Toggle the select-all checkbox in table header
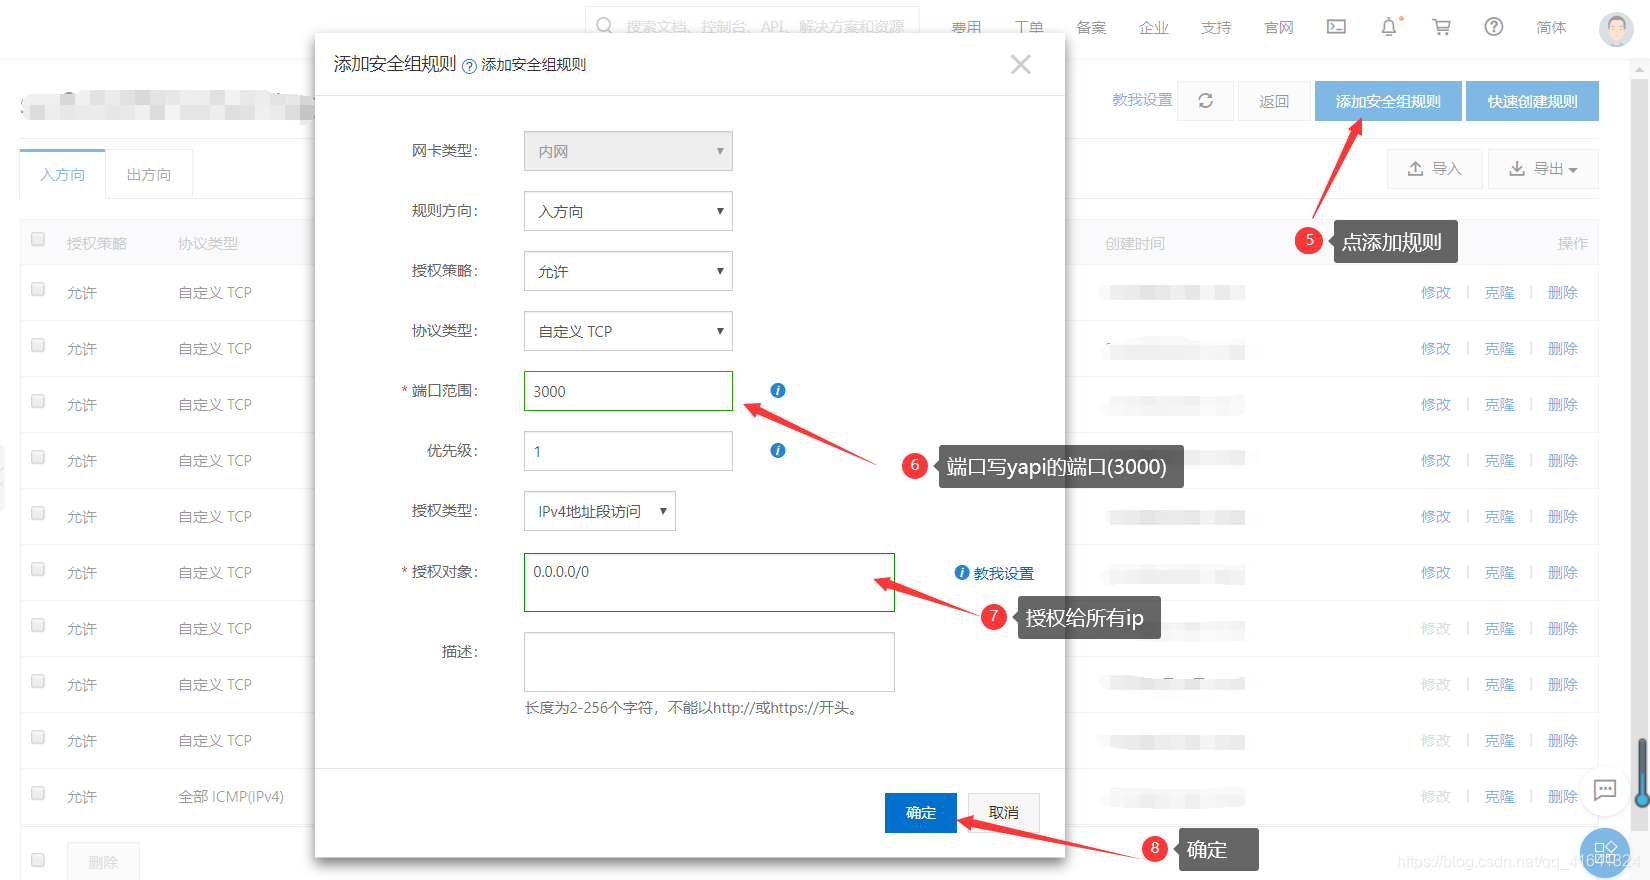The image size is (1650, 880). (x=38, y=239)
